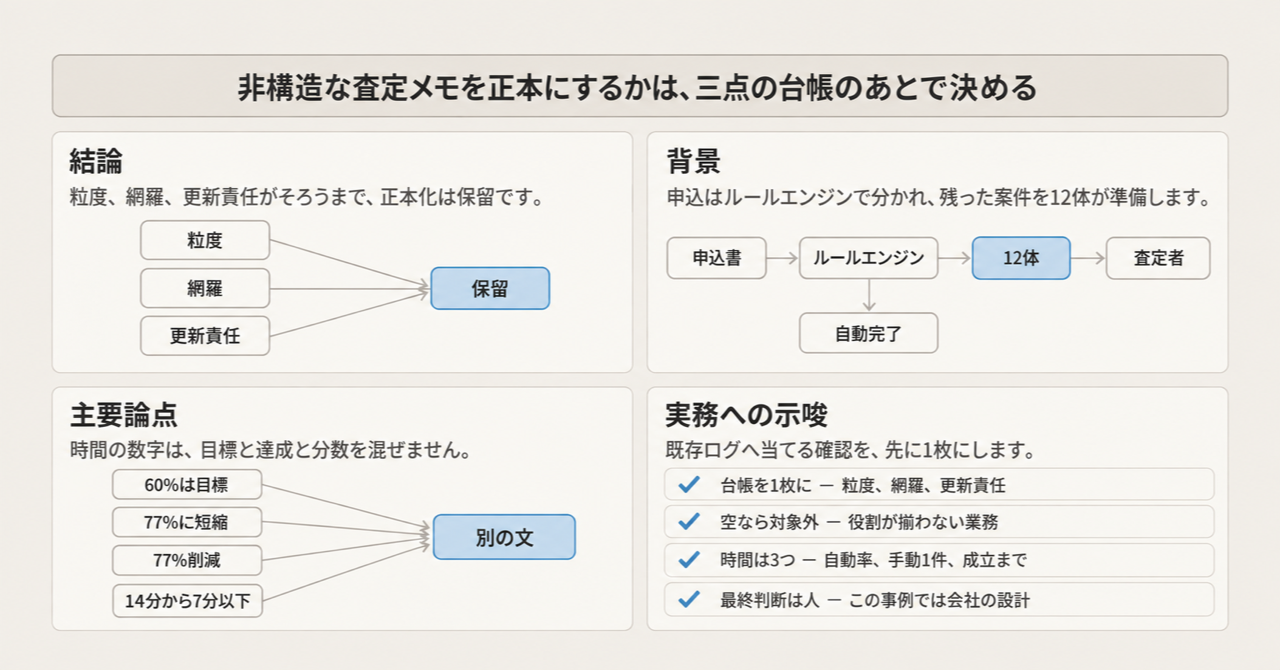Image resolution: width=1280 pixels, height=670 pixels.
Task: Click the 主要論点 heading
Action: pyautogui.click(x=124, y=415)
